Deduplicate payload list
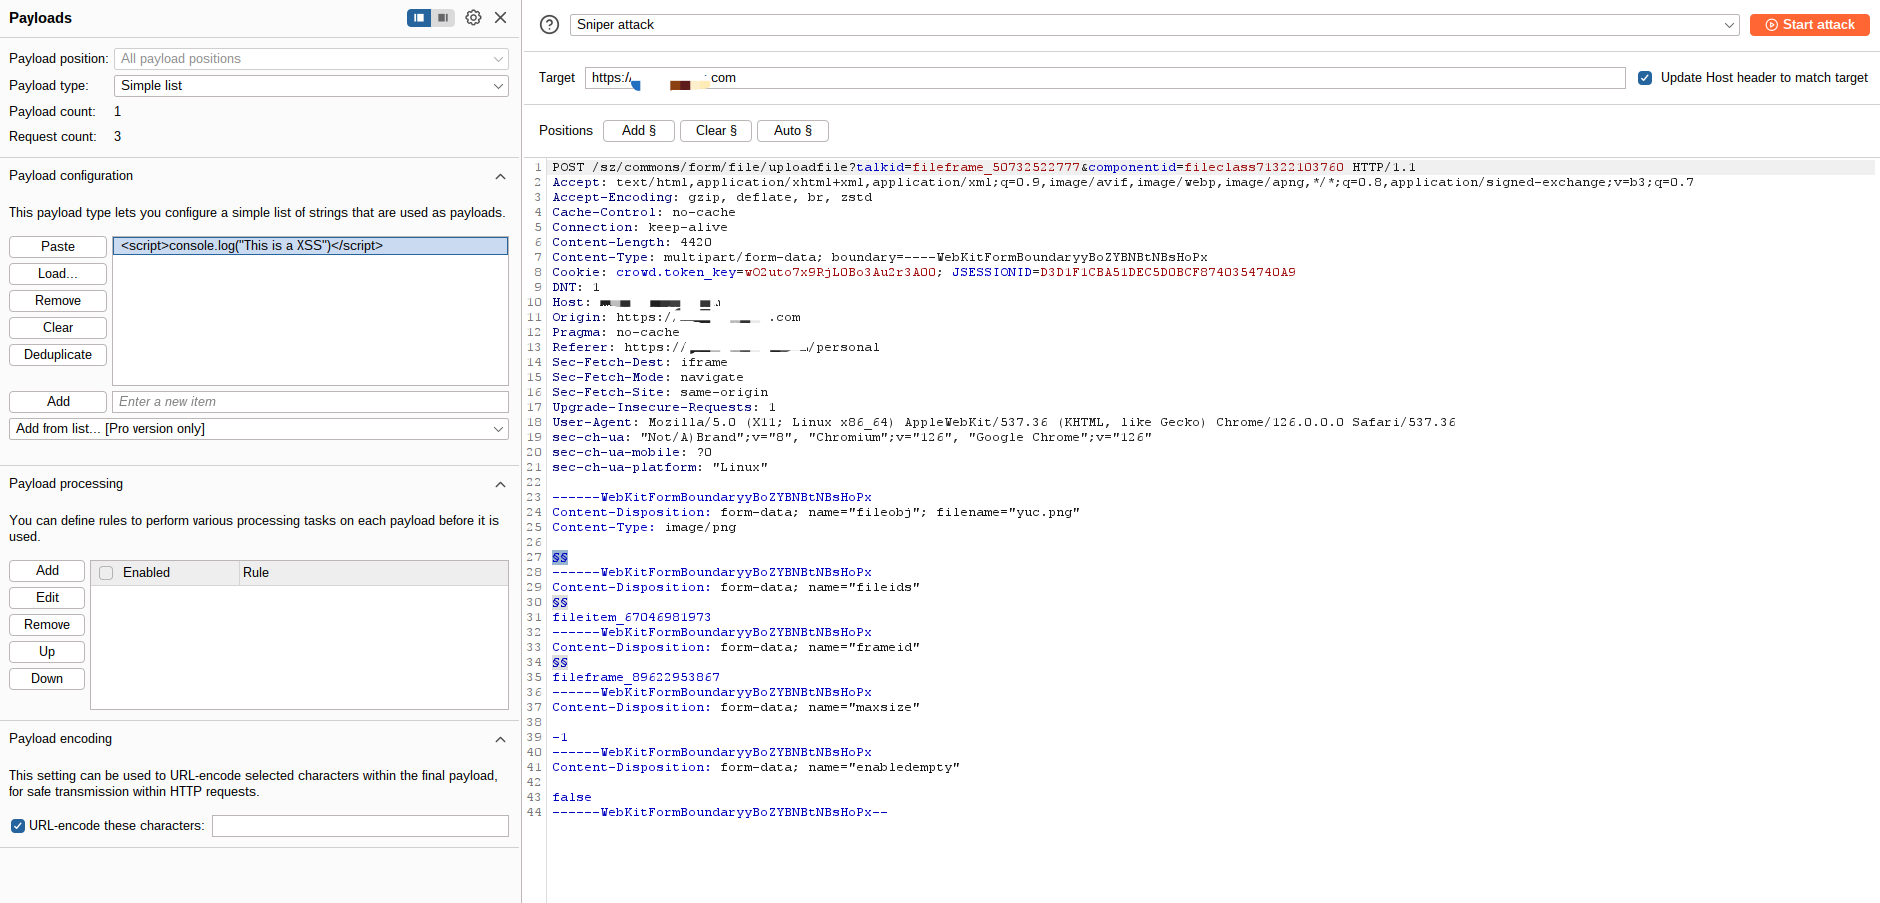This screenshot has width=1880, height=903. coord(58,355)
